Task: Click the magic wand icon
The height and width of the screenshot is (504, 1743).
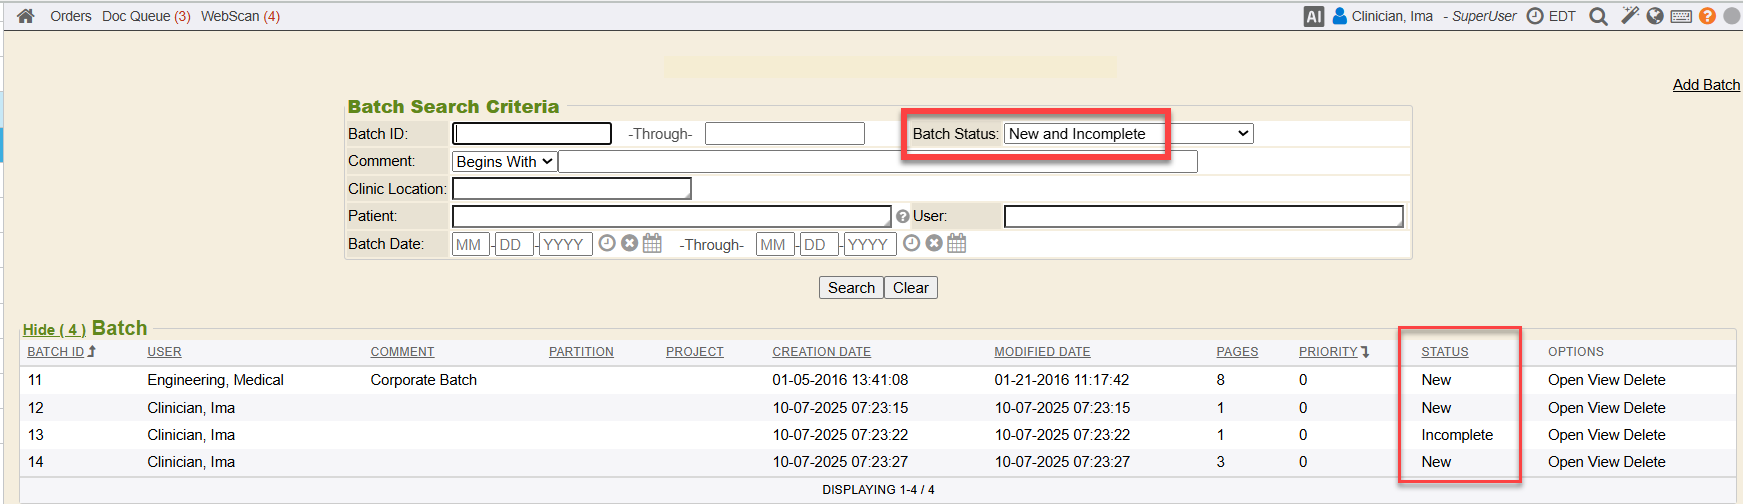Action: tap(1629, 16)
